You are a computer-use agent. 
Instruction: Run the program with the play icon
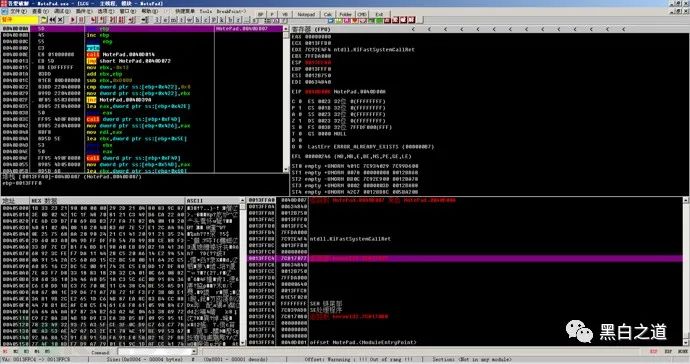point(73,20)
